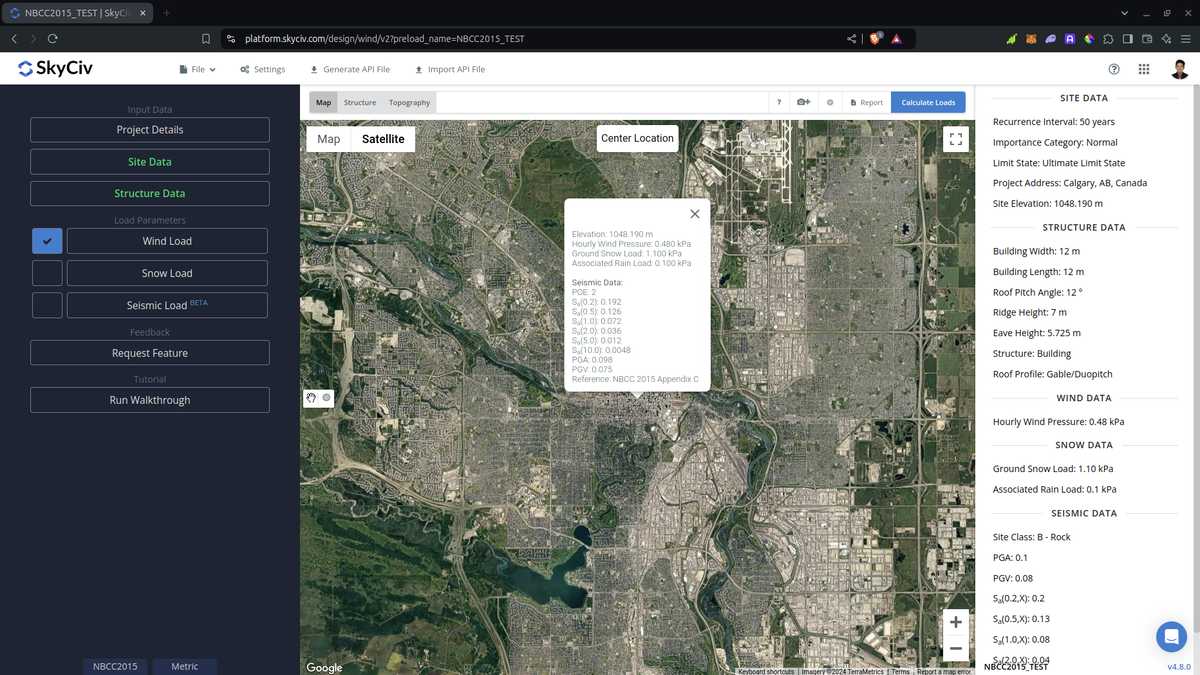
Task: Click the gear settings icon beside Report
Action: (x=829, y=102)
